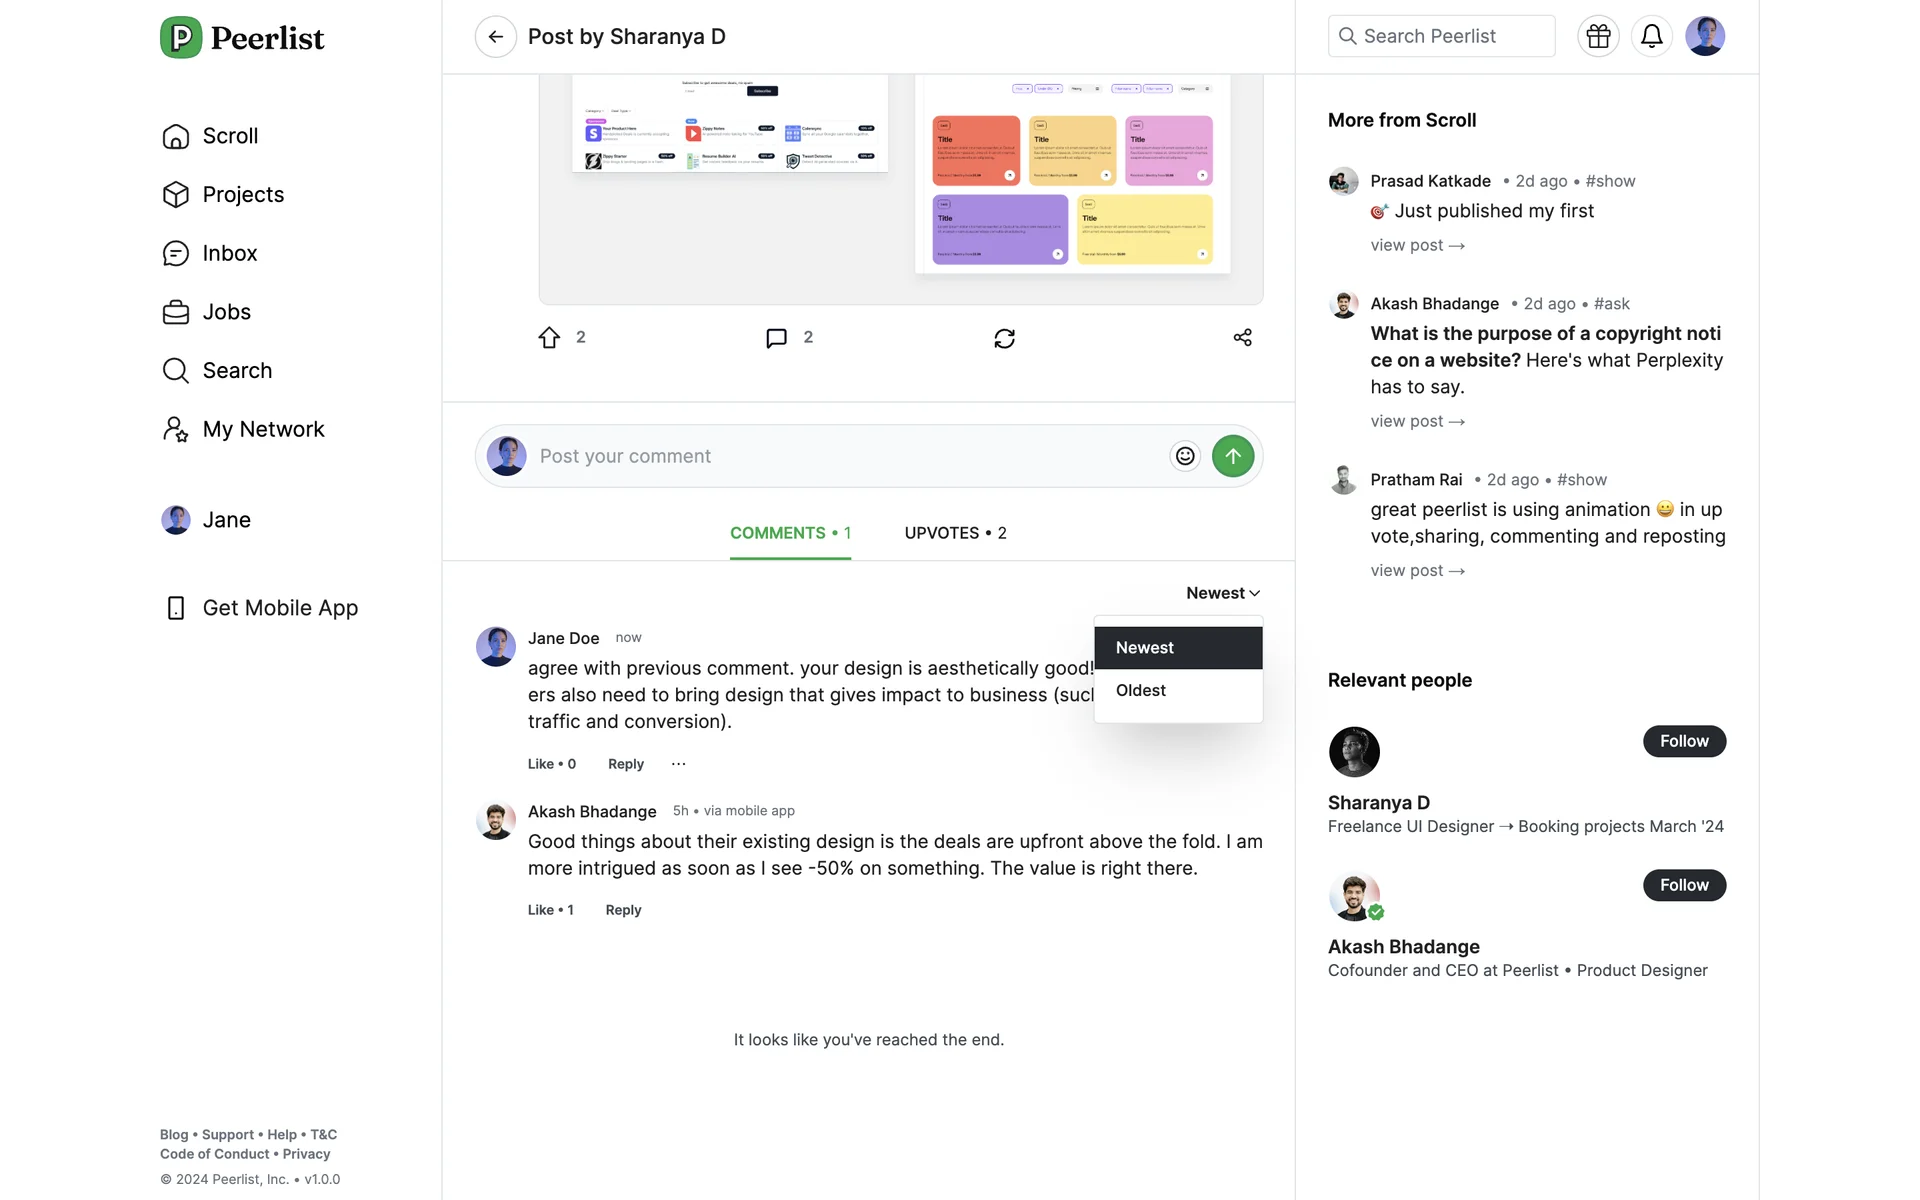Focus the Search Peerlist field
The height and width of the screenshot is (1200, 1920).
click(x=1441, y=37)
